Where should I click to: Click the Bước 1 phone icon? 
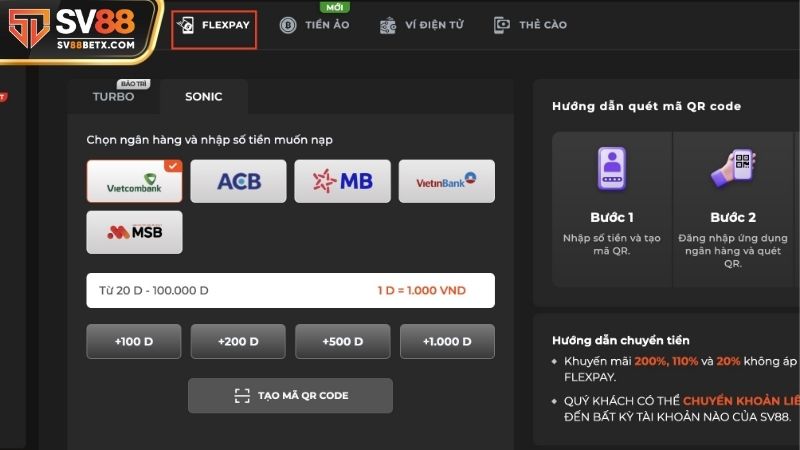coord(612,168)
